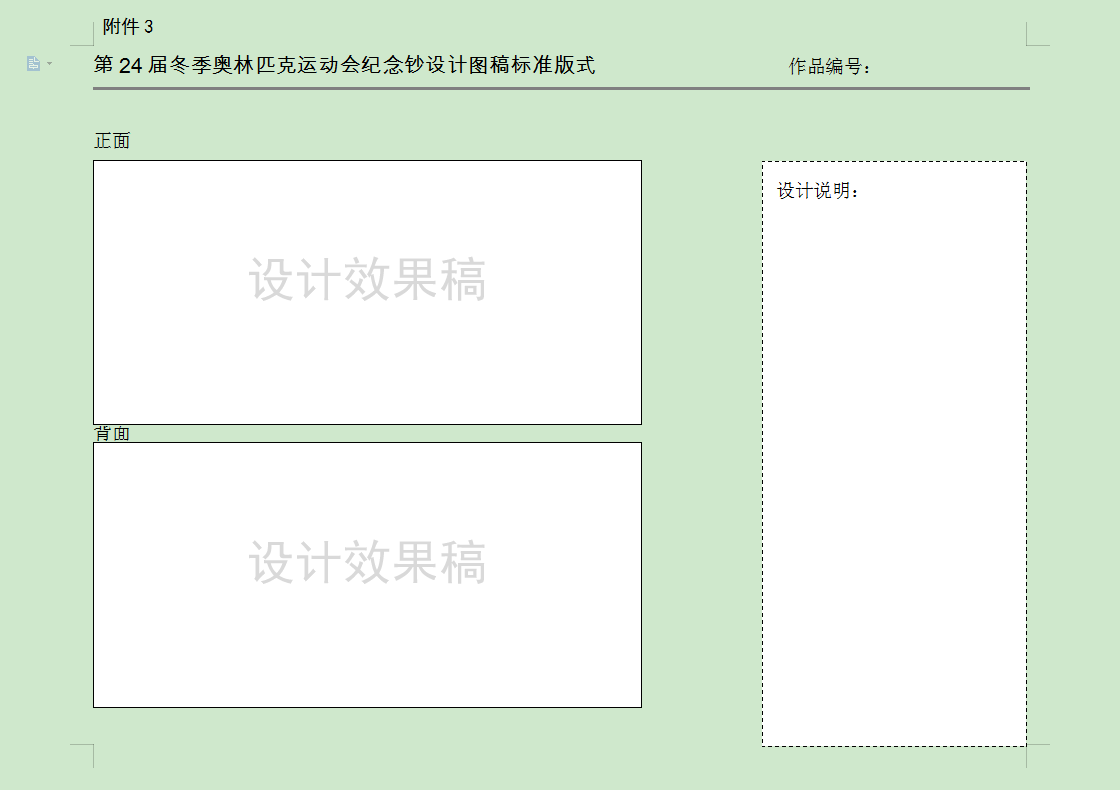Click the document navigation icon in left margin
This screenshot has height=790, width=1120.
click(33, 64)
